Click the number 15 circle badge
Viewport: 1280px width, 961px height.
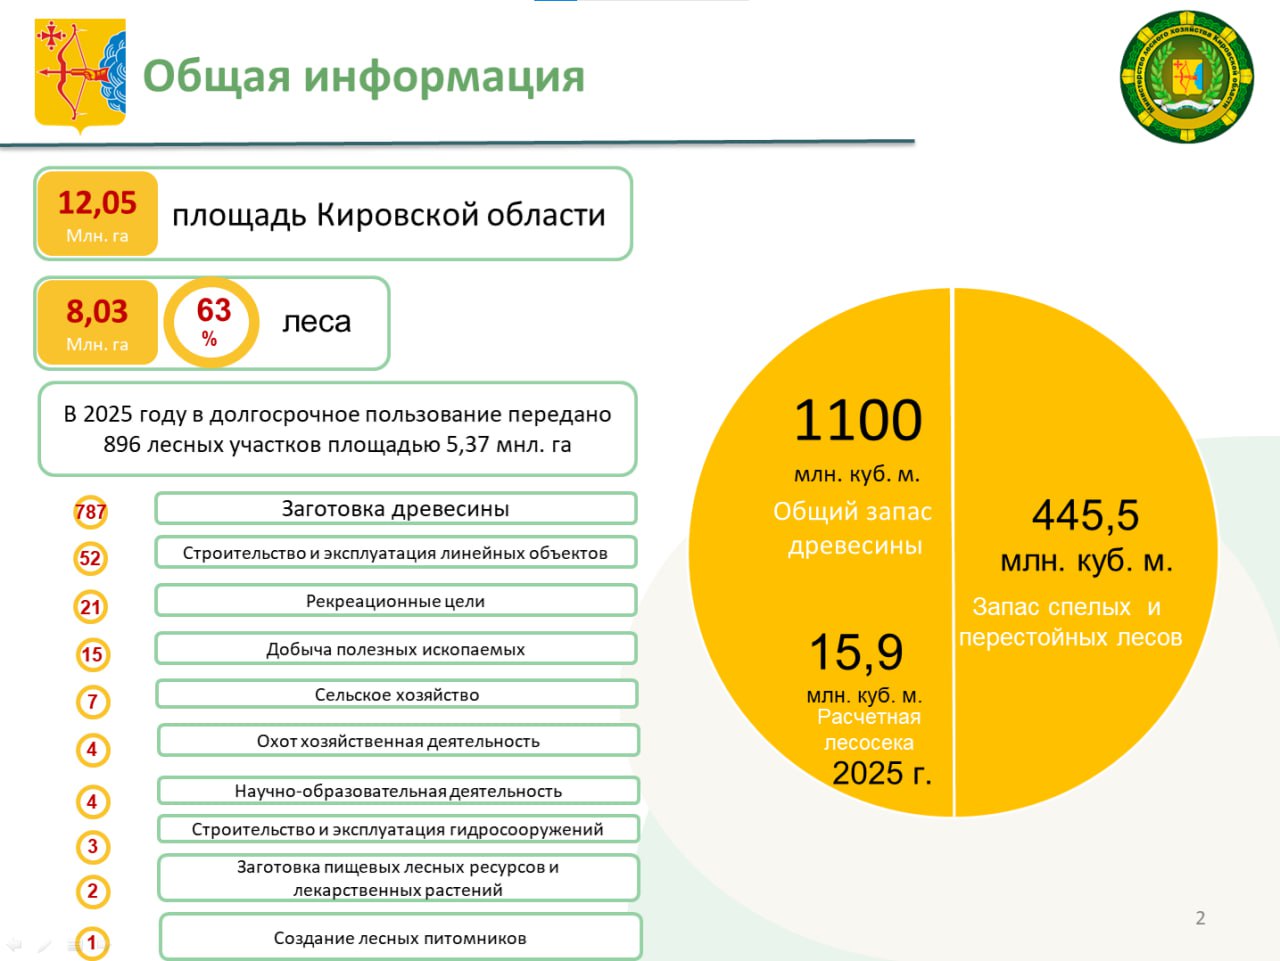pos(92,655)
